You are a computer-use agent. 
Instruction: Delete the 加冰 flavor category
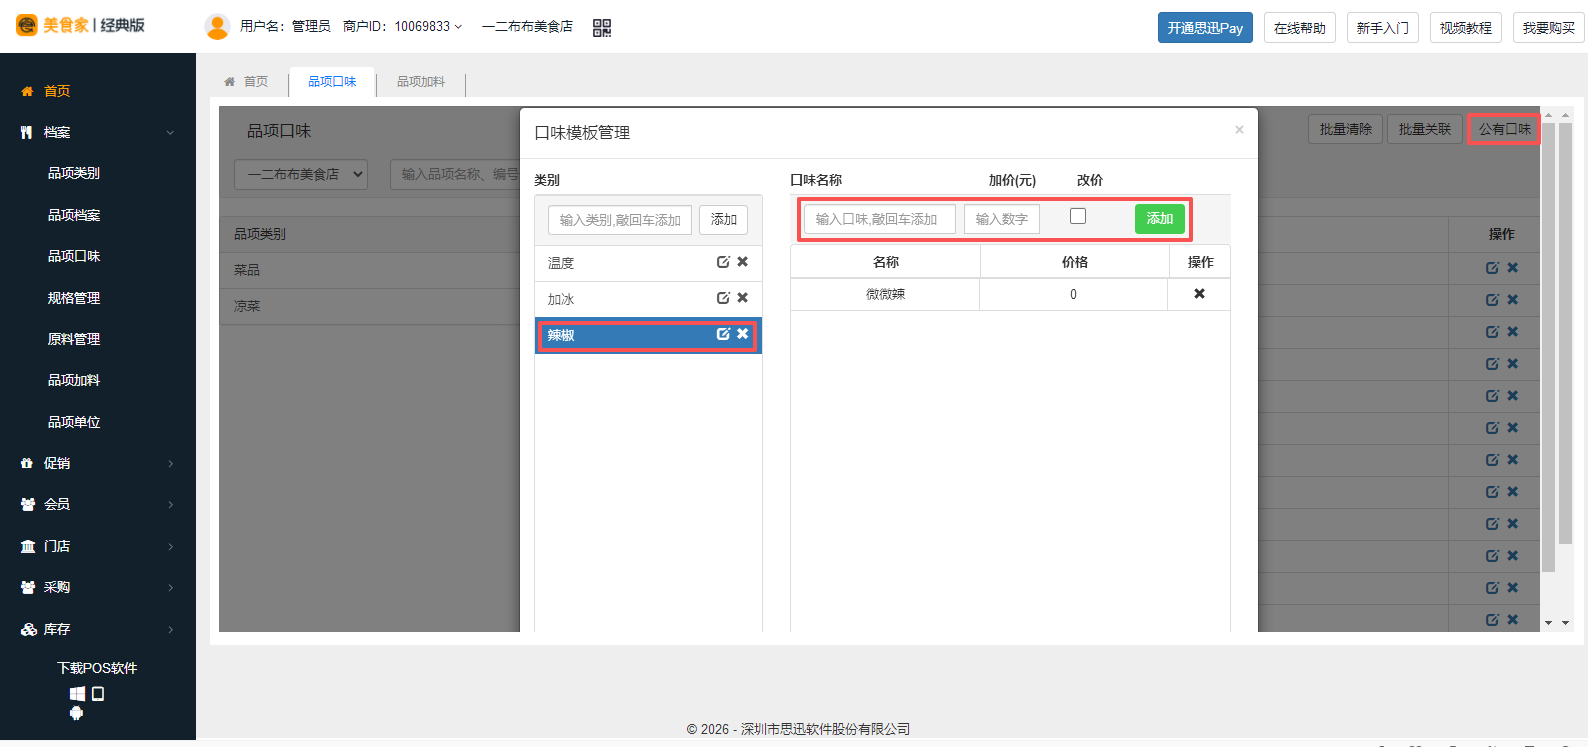742,298
